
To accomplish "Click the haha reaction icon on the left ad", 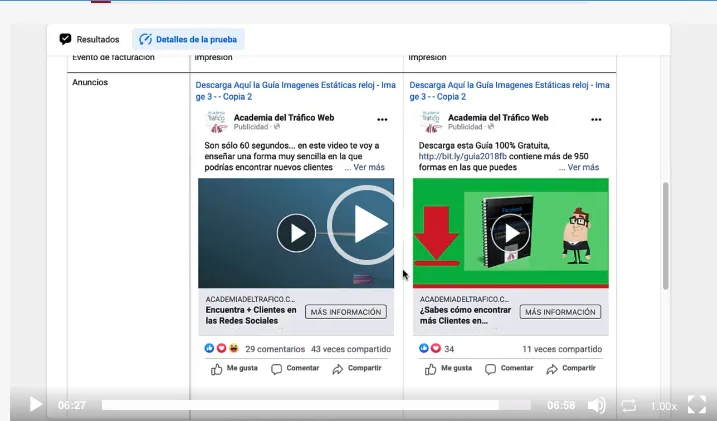I will (x=233, y=348).
